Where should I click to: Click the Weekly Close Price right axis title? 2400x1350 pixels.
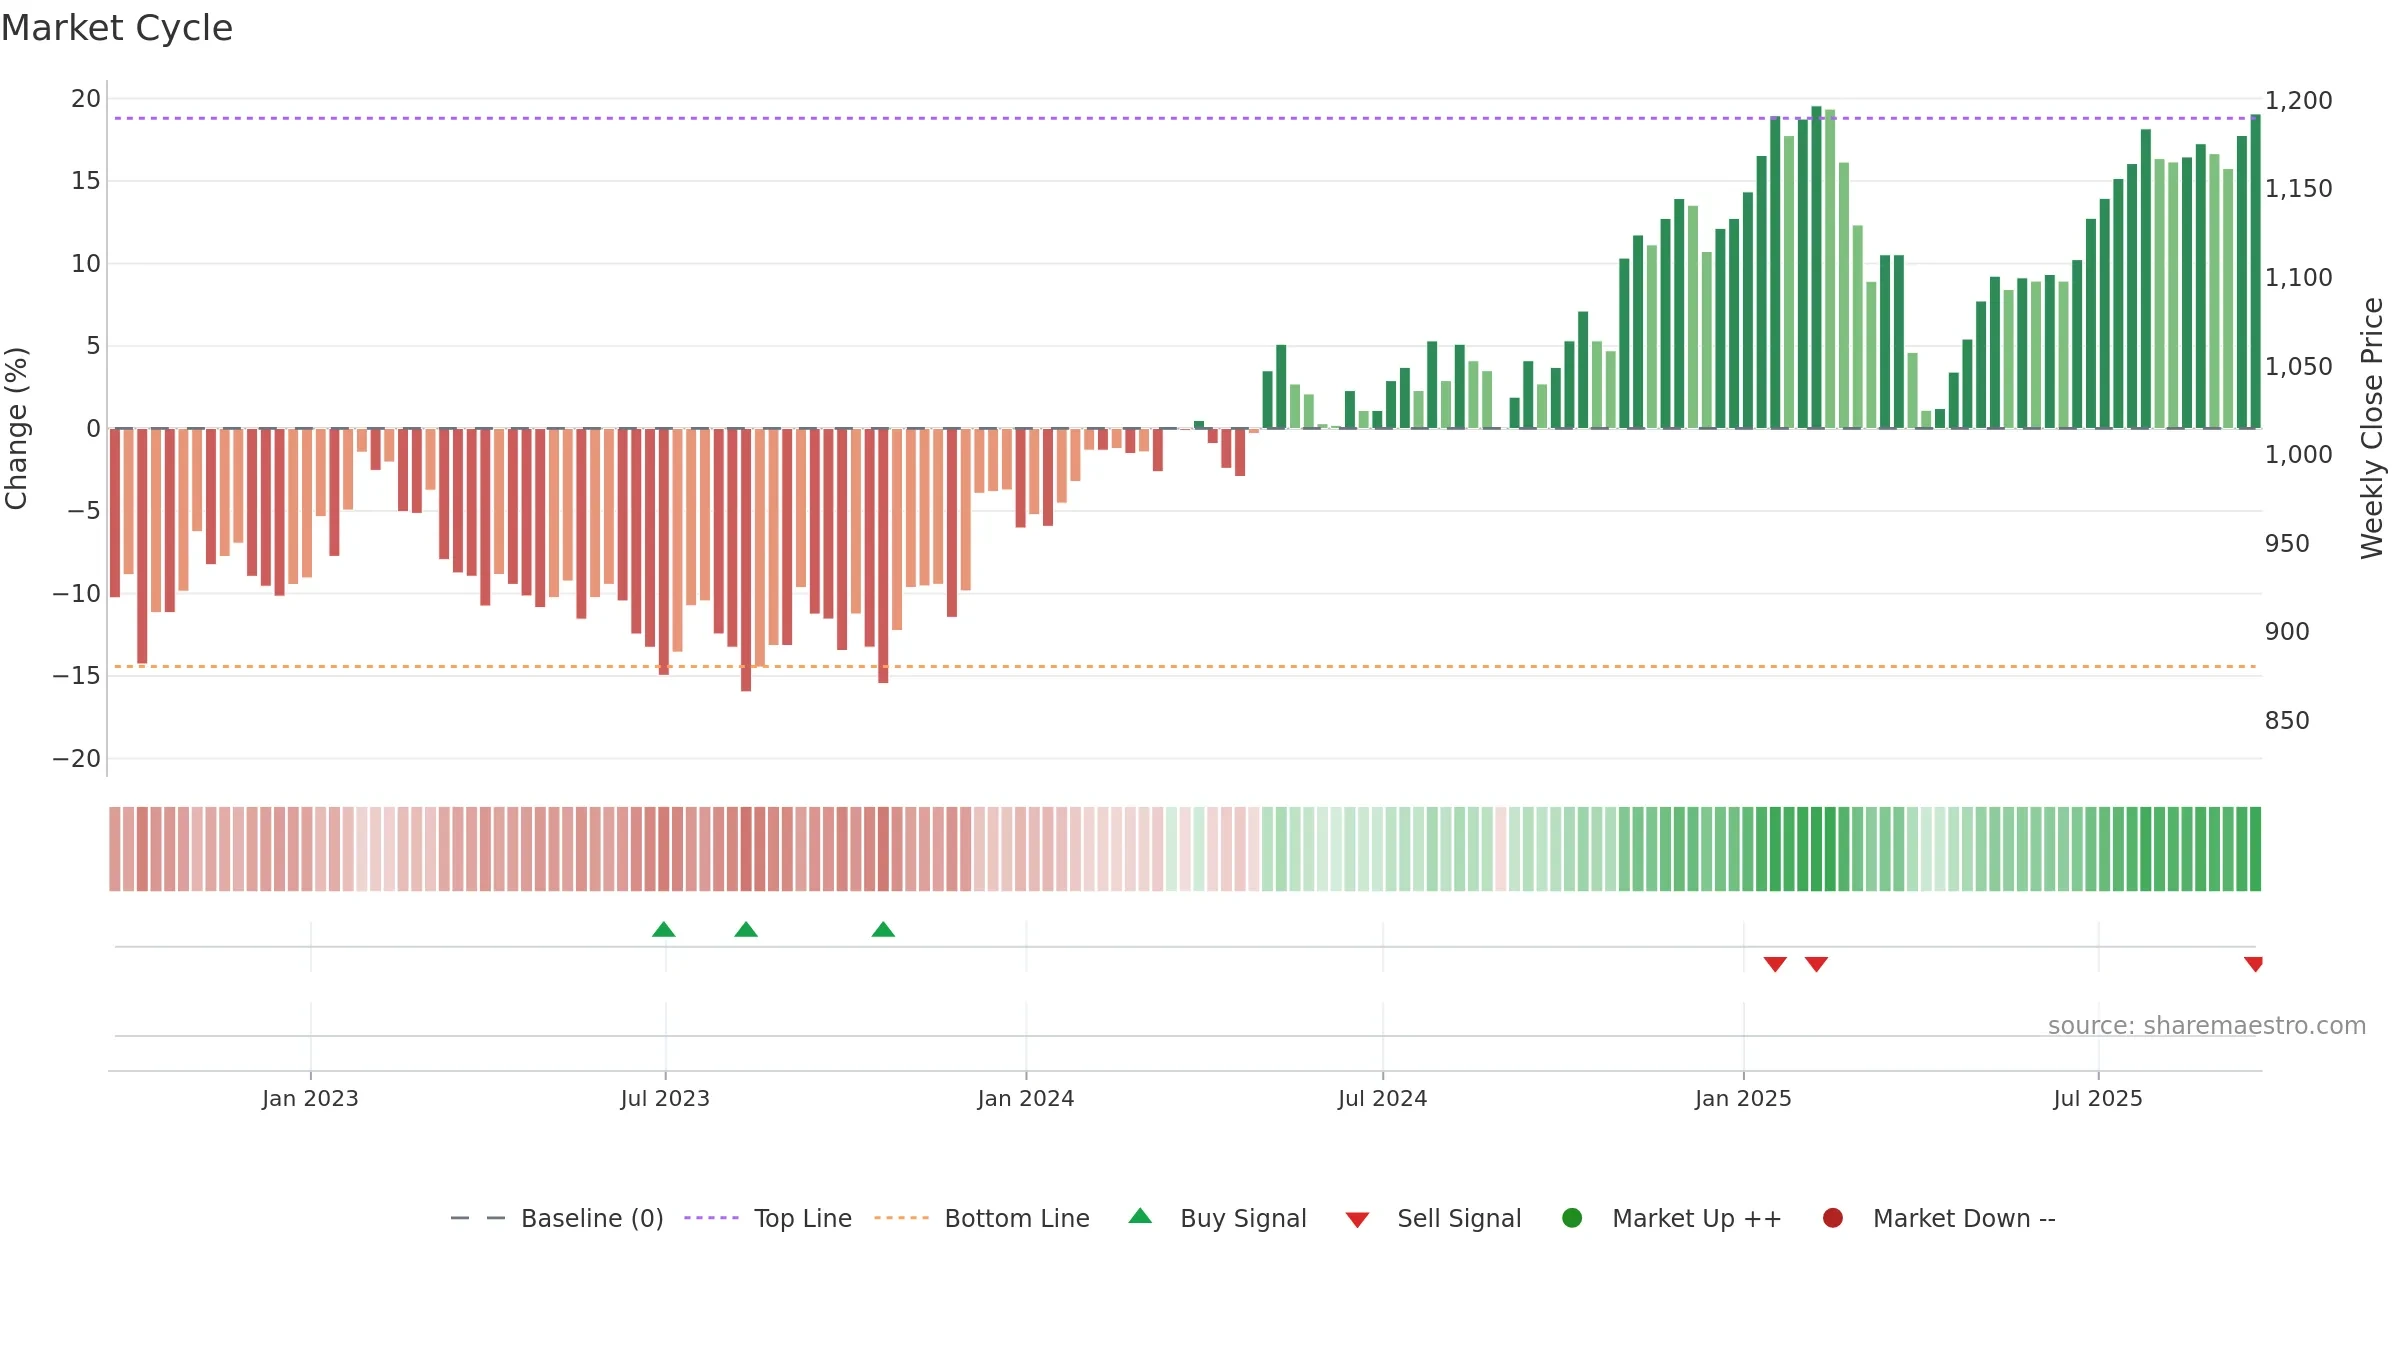point(2373,428)
